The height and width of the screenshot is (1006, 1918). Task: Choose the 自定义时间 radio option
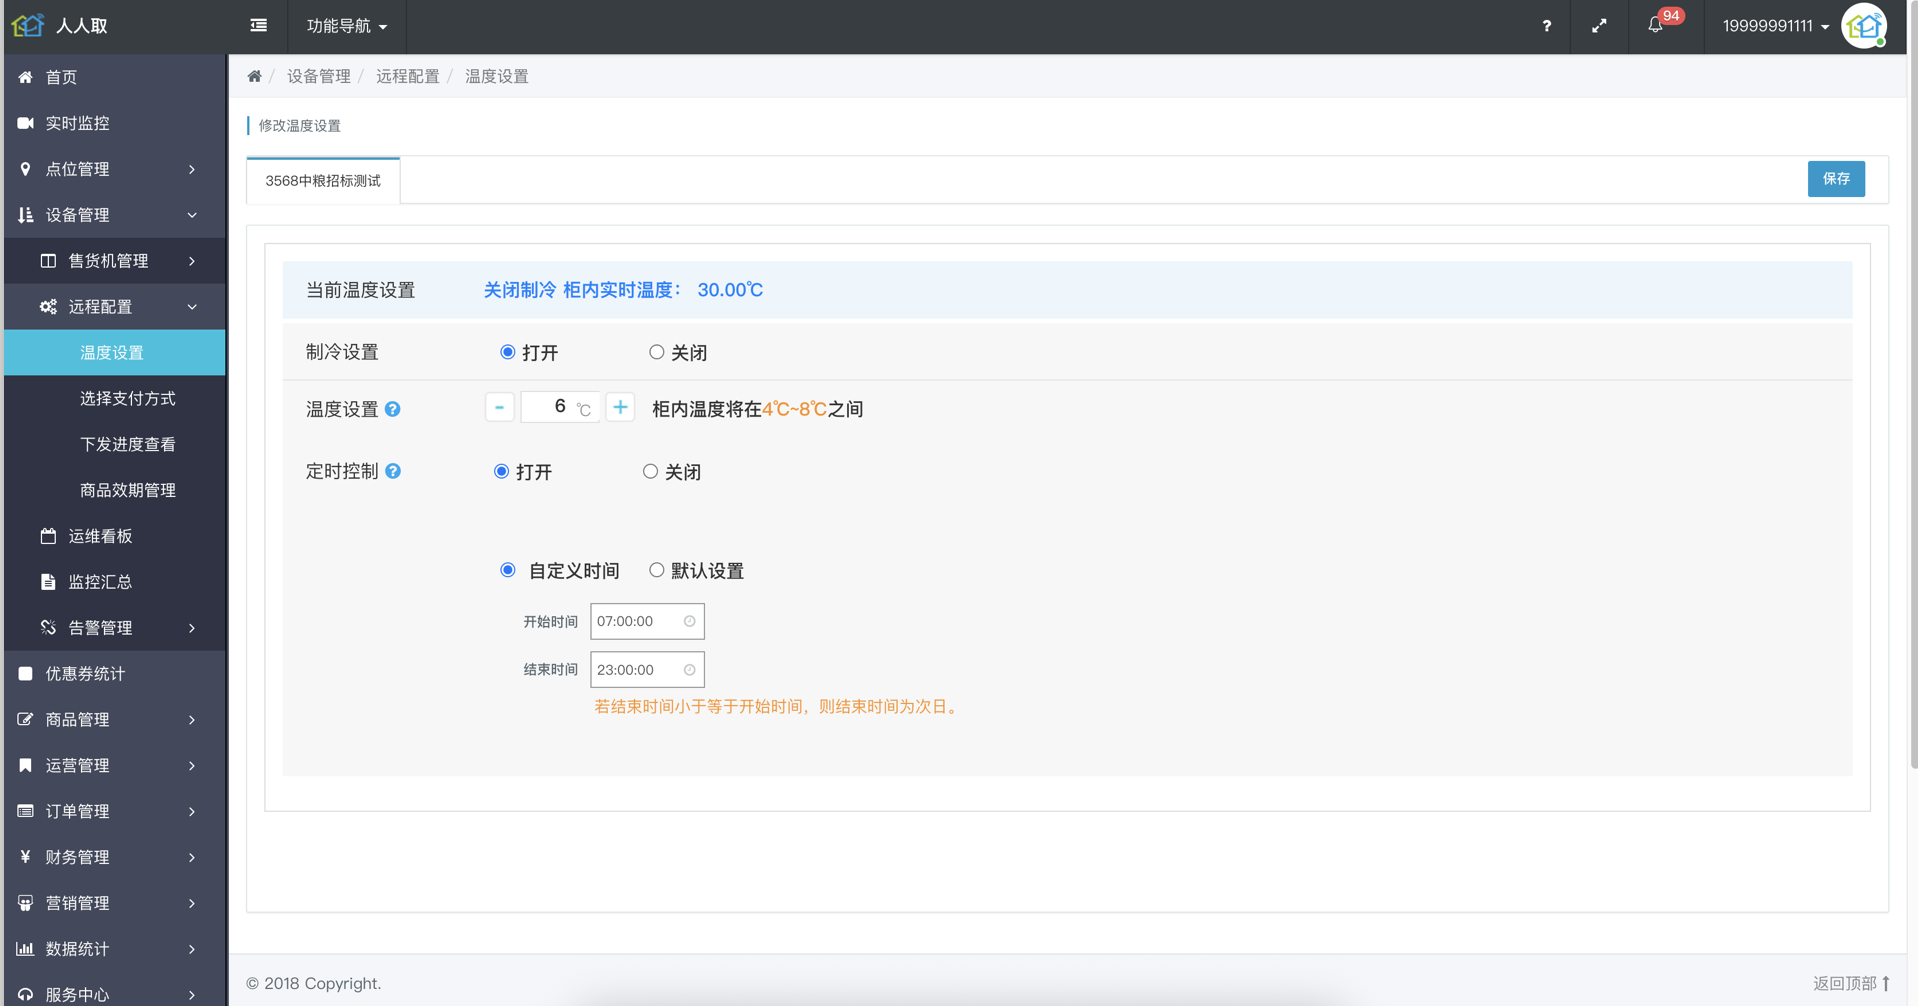coord(508,570)
